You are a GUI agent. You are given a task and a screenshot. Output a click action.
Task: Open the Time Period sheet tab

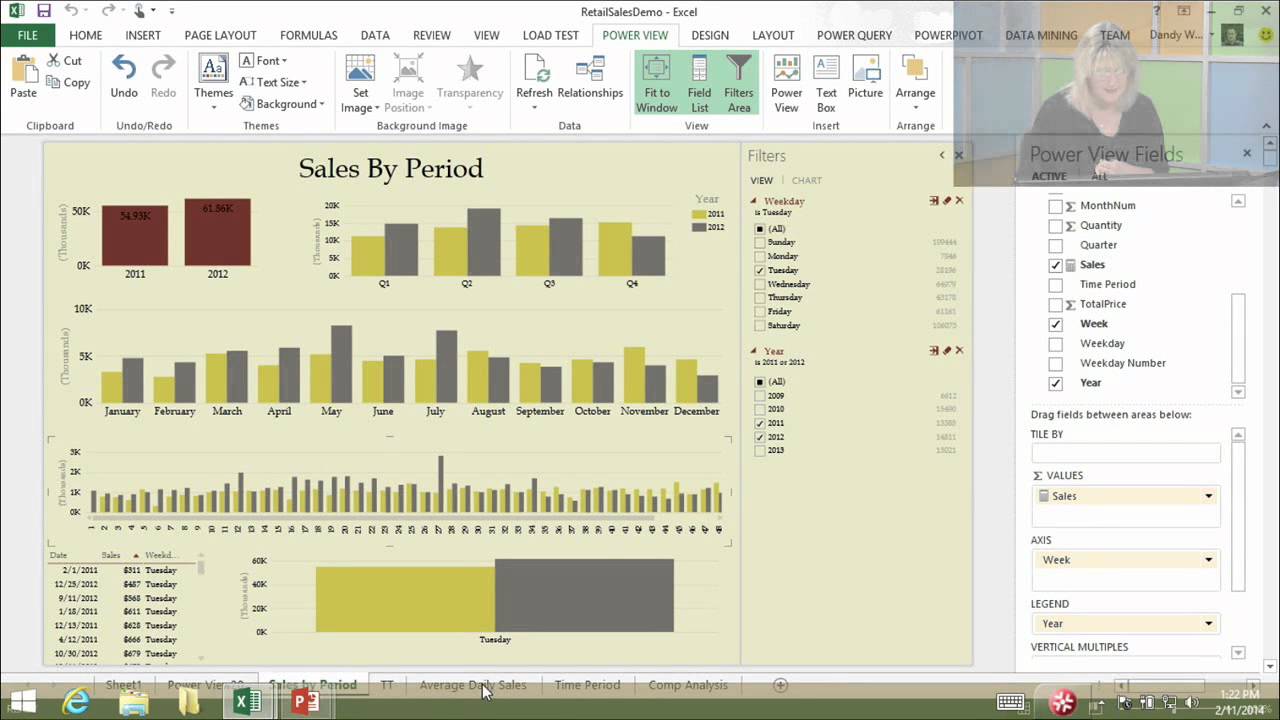(587, 685)
